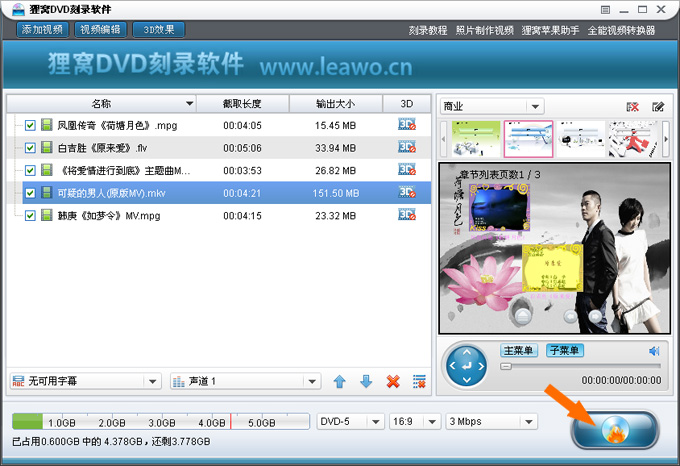Select the third menu template thumbnail
Image resolution: width=680 pixels, height=466 pixels.
(581, 139)
